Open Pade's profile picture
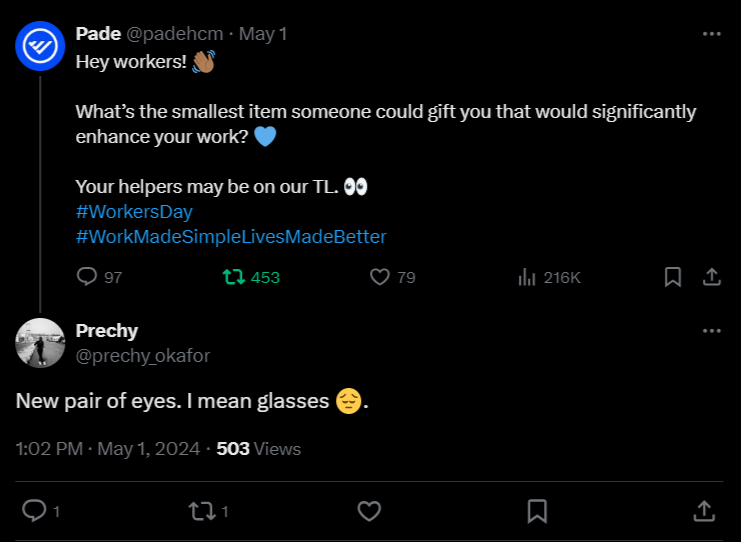 click(x=40, y=46)
